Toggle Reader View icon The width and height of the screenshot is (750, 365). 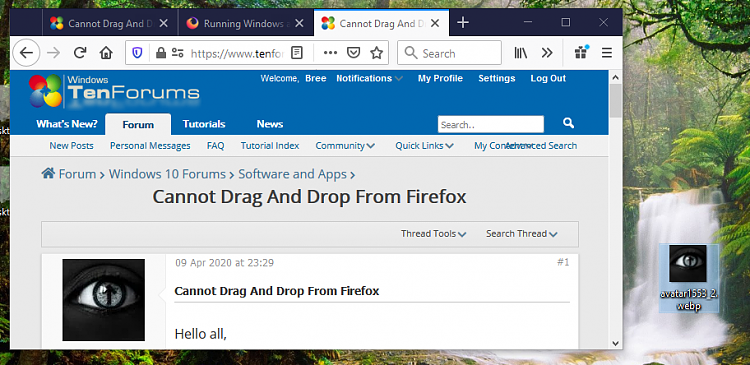[x=297, y=53]
